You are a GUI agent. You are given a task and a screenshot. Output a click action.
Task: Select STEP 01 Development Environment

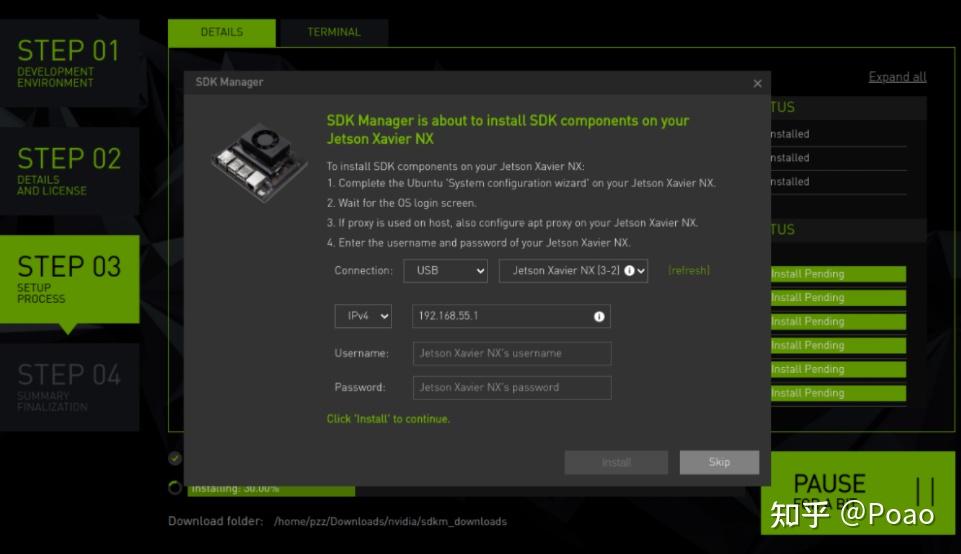[69, 63]
